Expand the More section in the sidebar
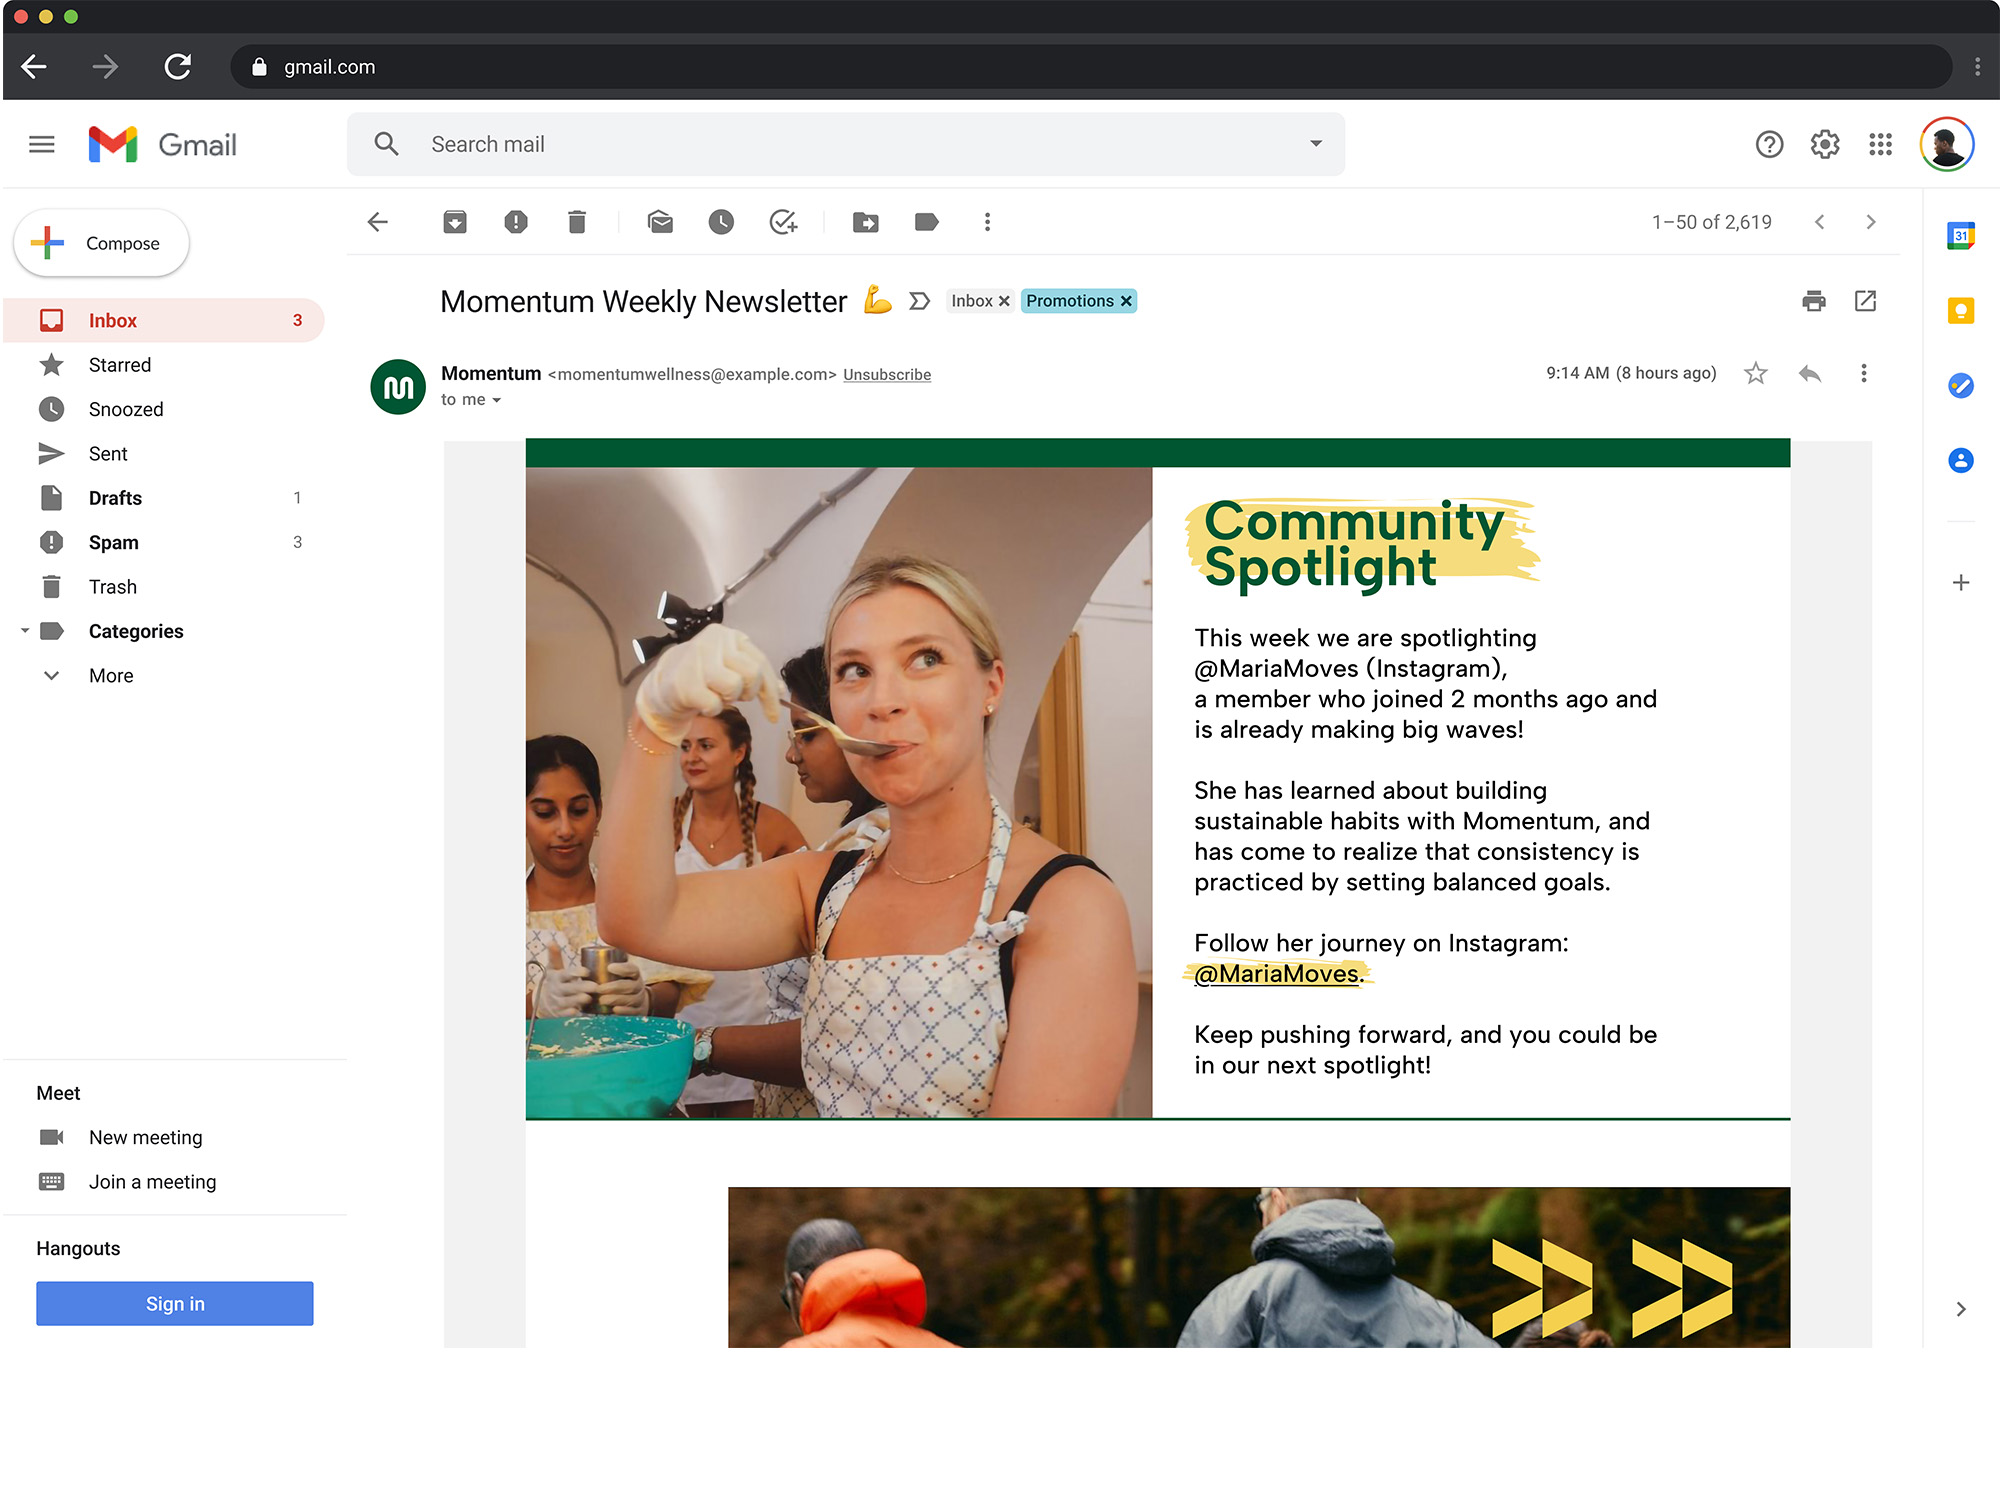The height and width of the screenshot is (1500, 2000). [x=110, y=675]
